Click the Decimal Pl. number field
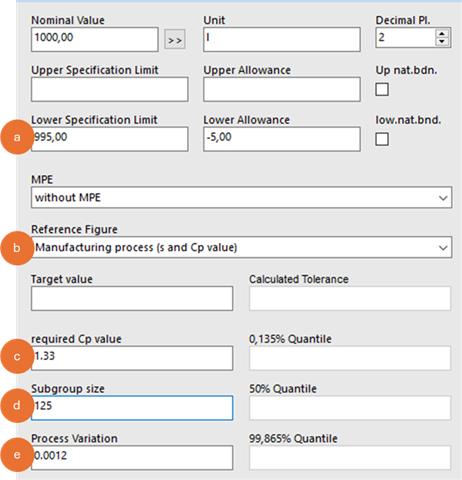Viewport: 462px width, 480px height. [406, 38]
